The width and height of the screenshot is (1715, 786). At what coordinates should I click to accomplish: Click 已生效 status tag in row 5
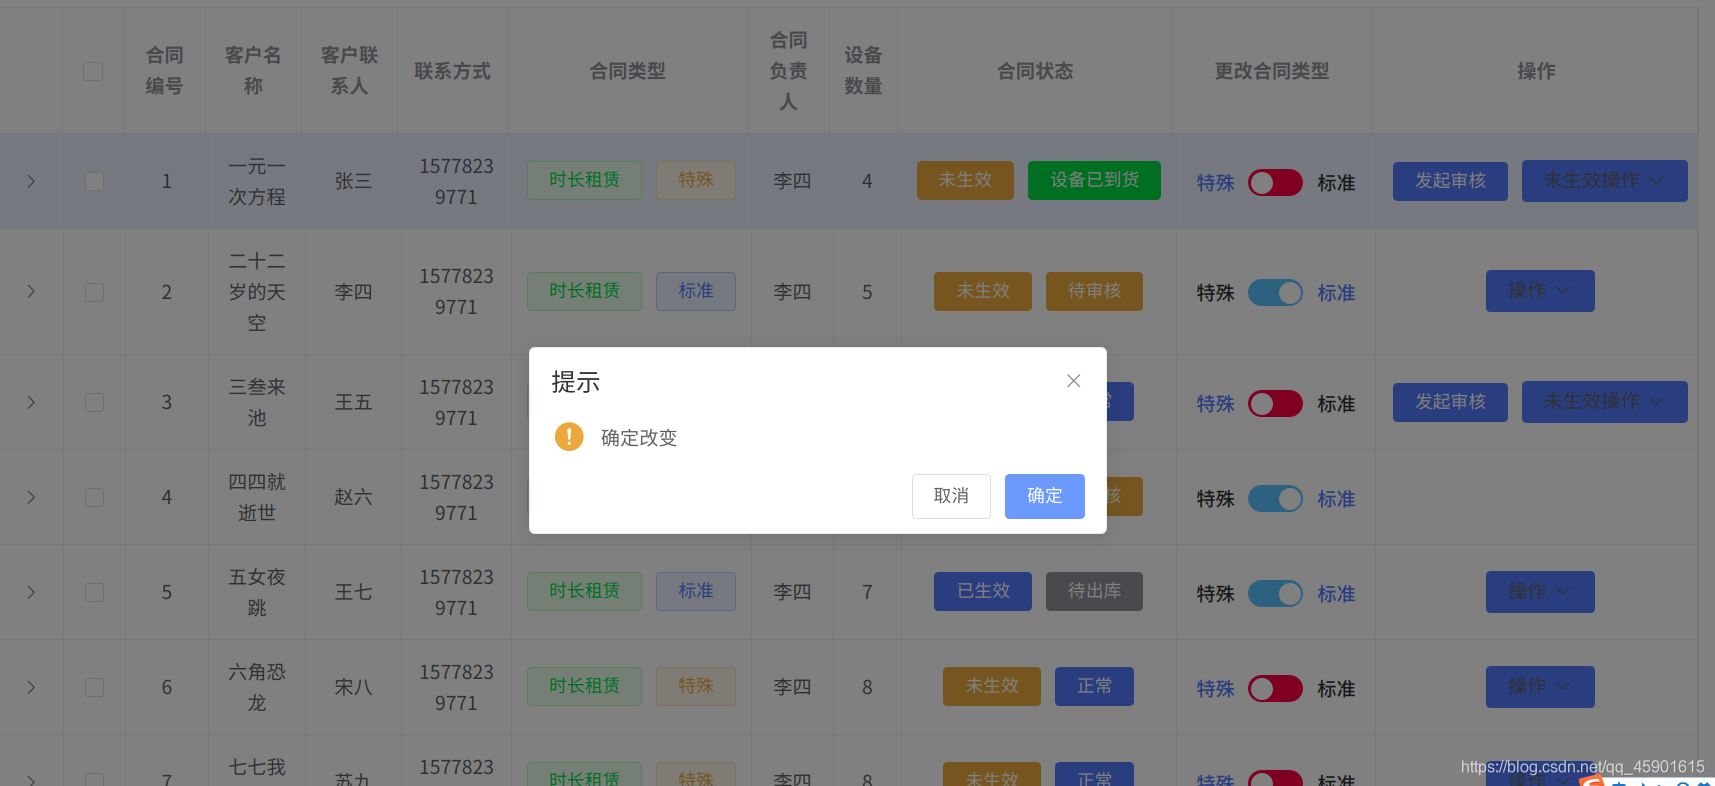[983, 591]
